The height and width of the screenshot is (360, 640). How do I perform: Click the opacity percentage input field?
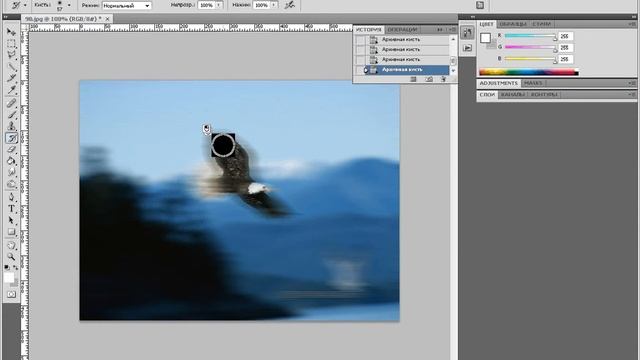click(x=207, y=5)
